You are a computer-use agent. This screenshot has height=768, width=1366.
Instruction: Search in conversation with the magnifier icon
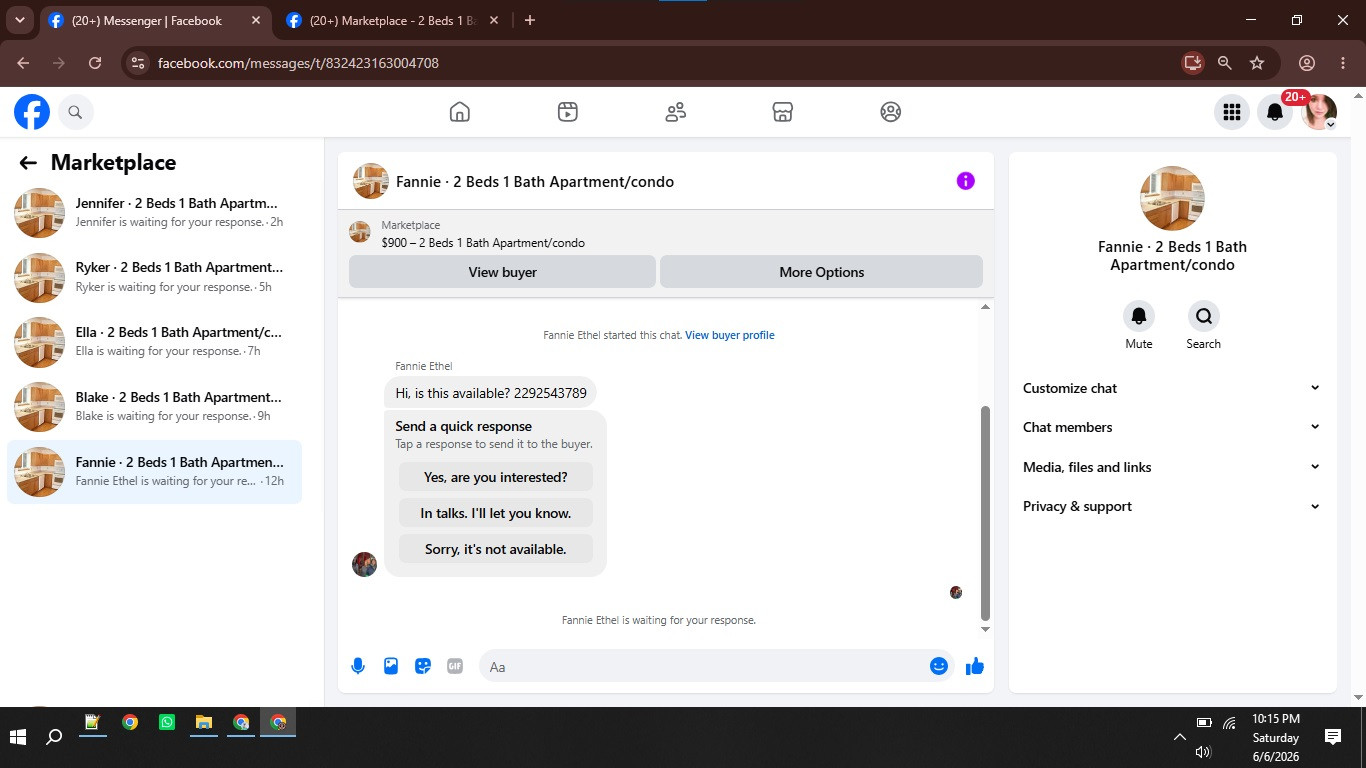click(x=1204, y=316)
